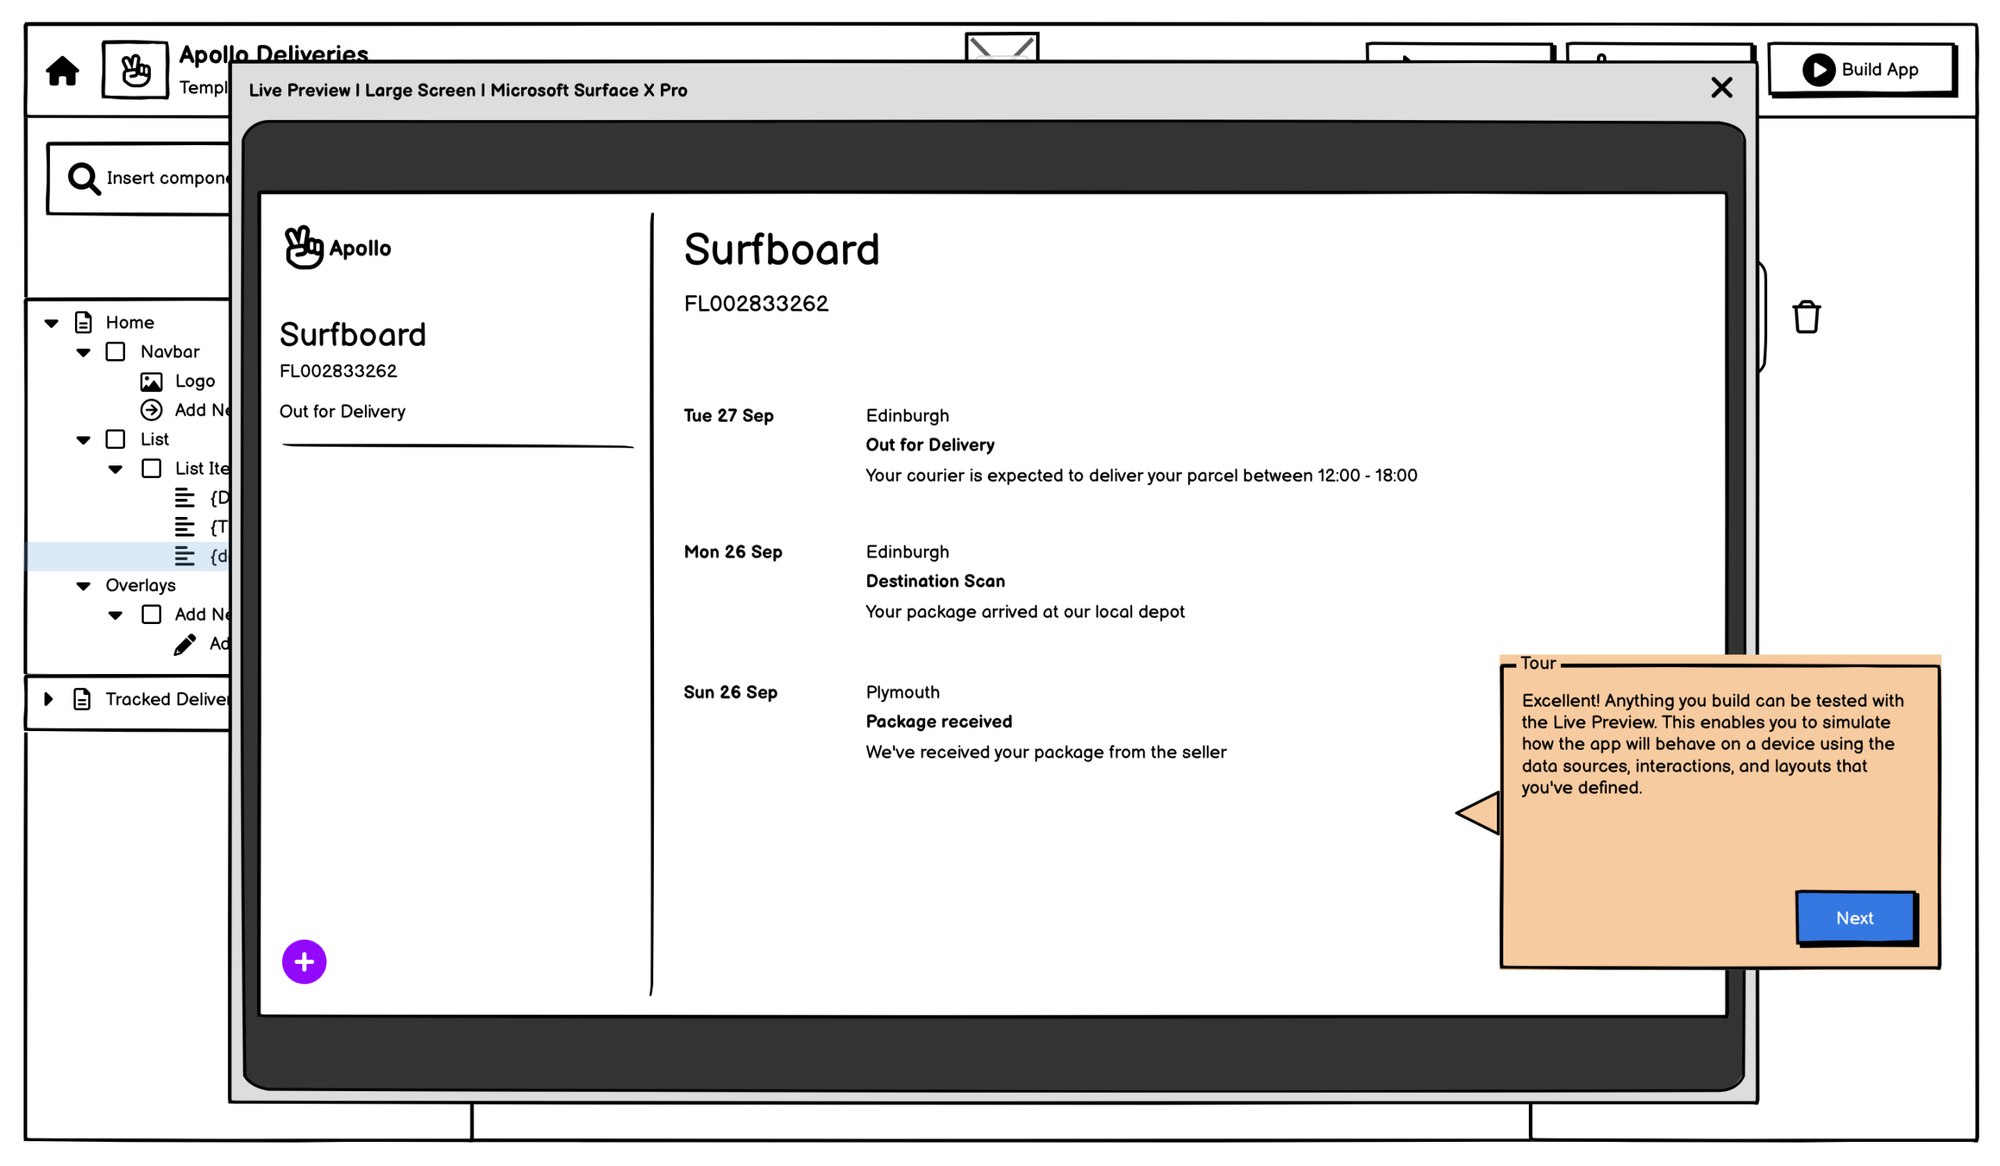Click the package arrived at local depot message

1024,611
